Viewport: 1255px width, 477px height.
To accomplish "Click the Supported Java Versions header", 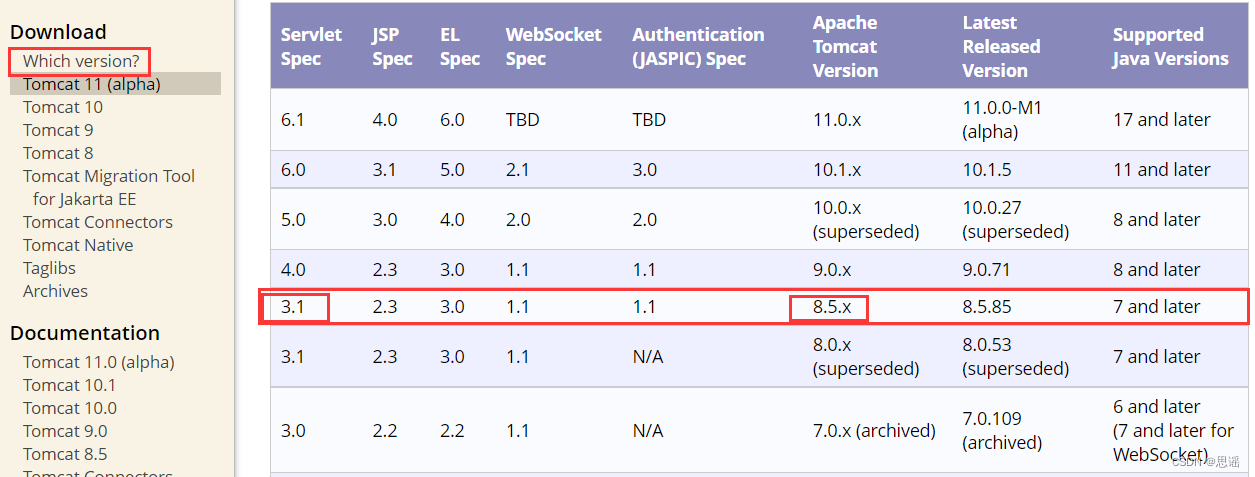I will 1171,47.
